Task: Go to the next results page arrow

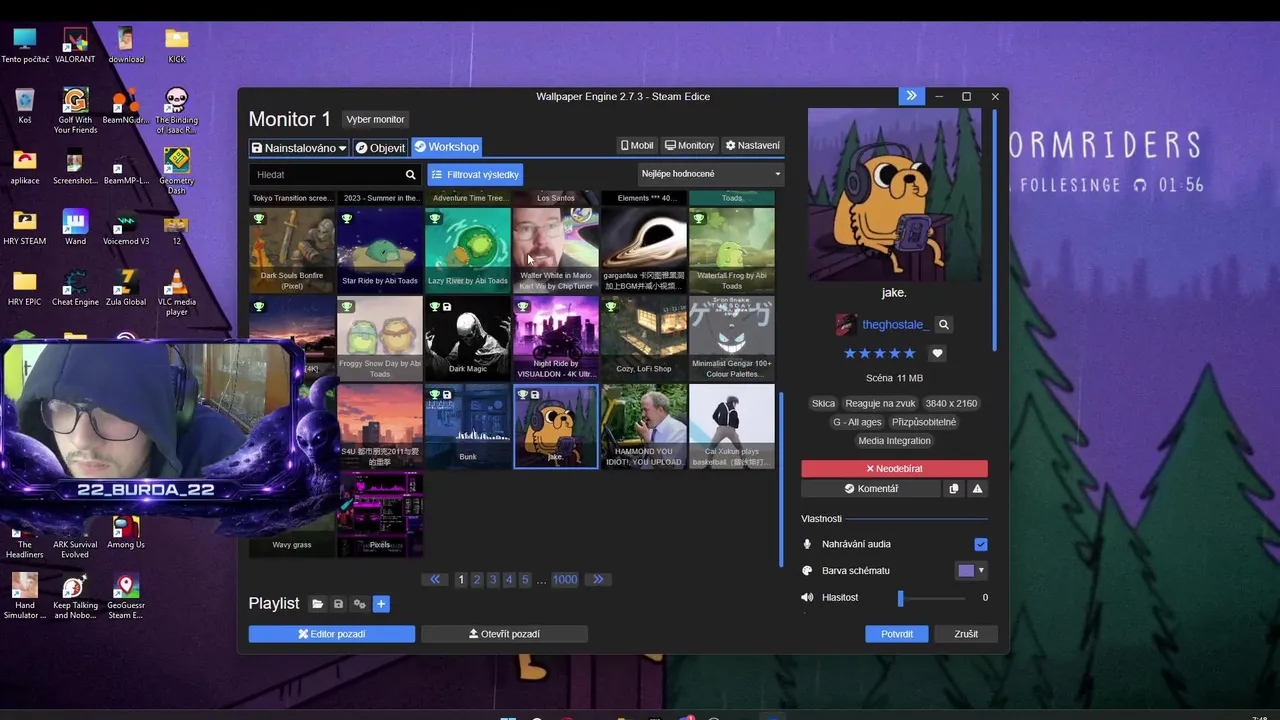Action: (x=598, y=579)
